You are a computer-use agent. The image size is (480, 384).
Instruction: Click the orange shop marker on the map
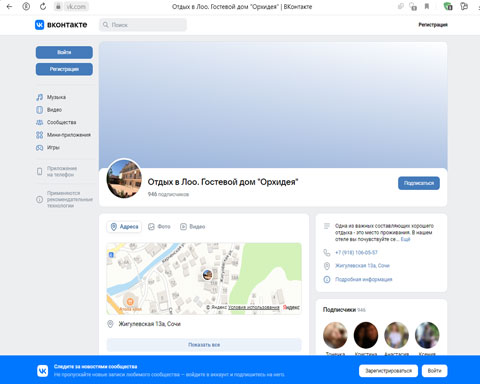point(130,302)
